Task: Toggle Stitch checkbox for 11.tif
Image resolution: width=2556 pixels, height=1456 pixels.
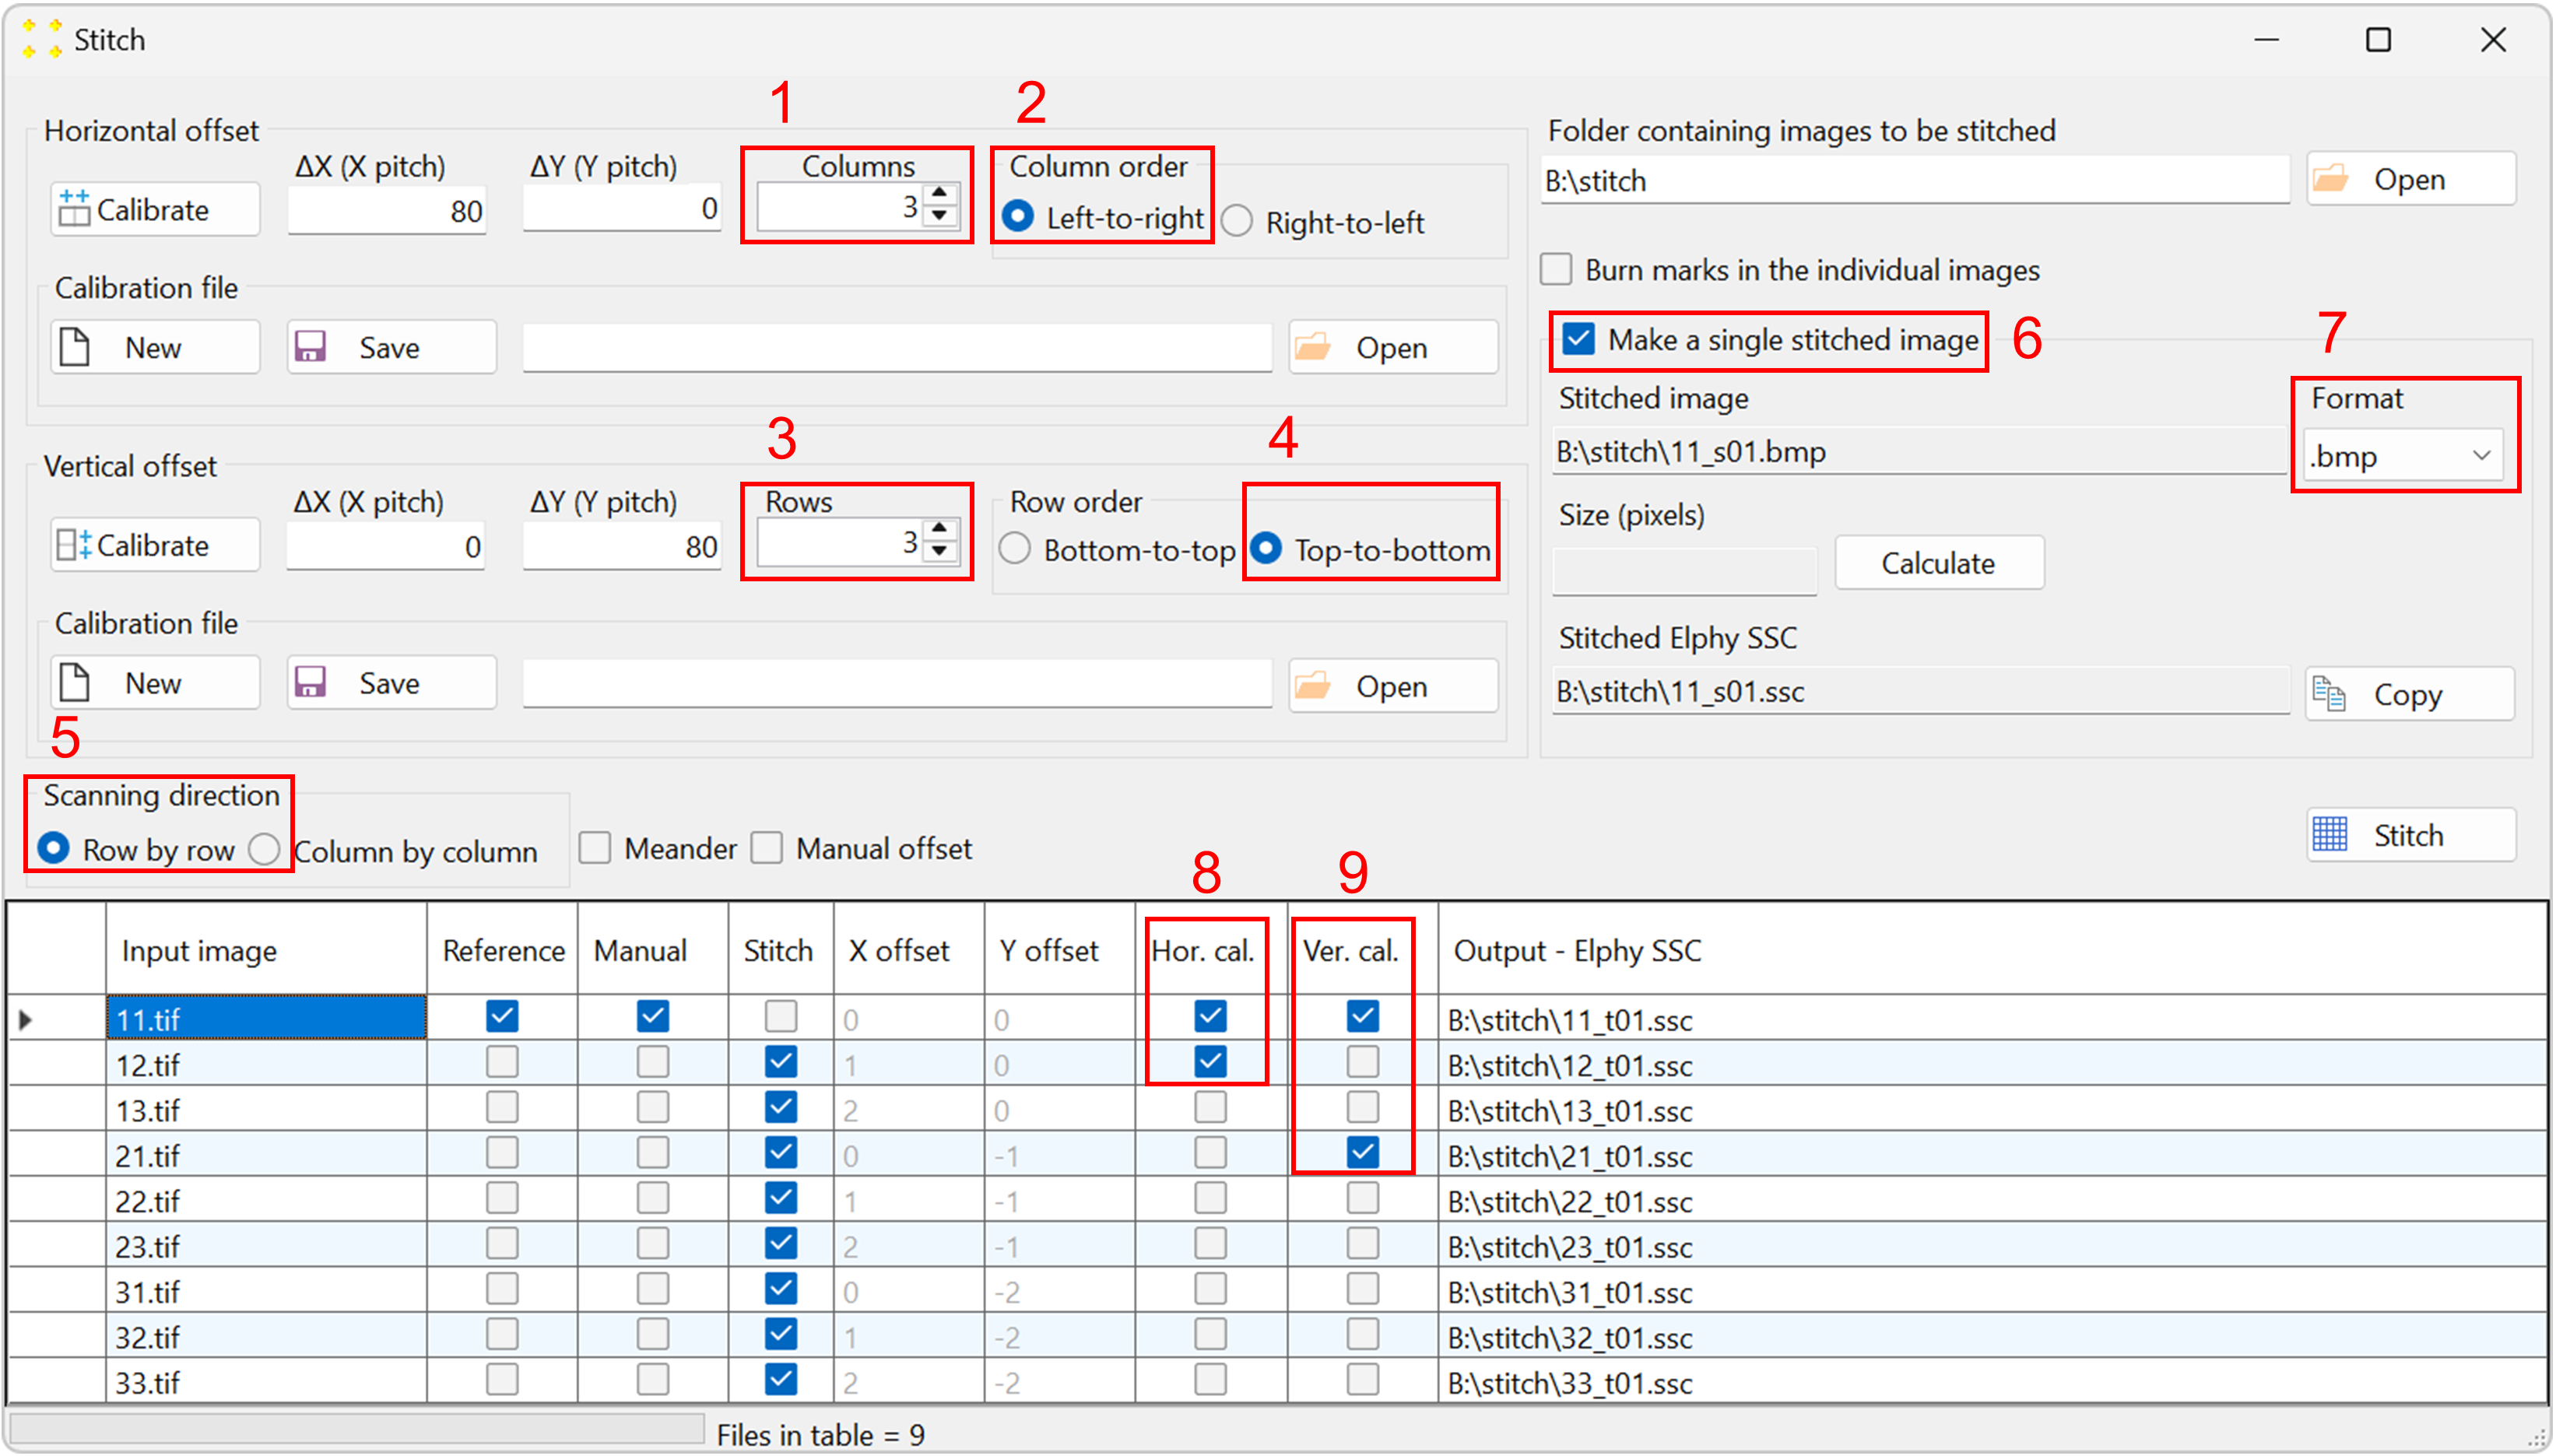Action: [x=781, y=1016]
